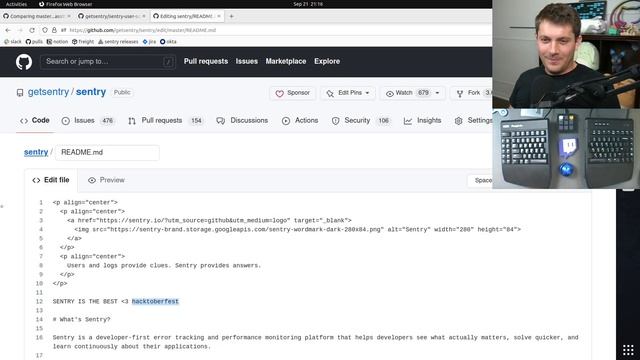Open the Activities overview
Viewport: 640px width, 360px height.
click(x=16, y=4)
